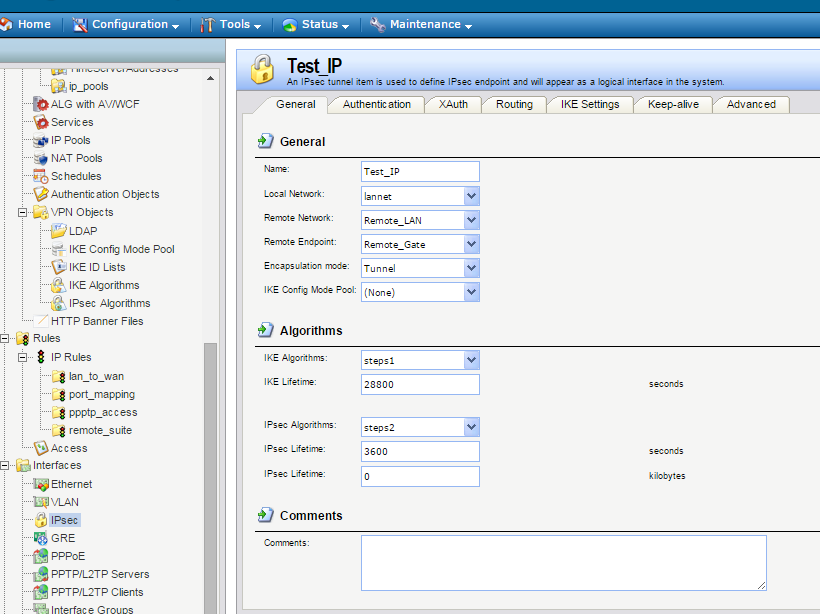Click the Schedules calendar icon
820x614 pixels.
41,176
